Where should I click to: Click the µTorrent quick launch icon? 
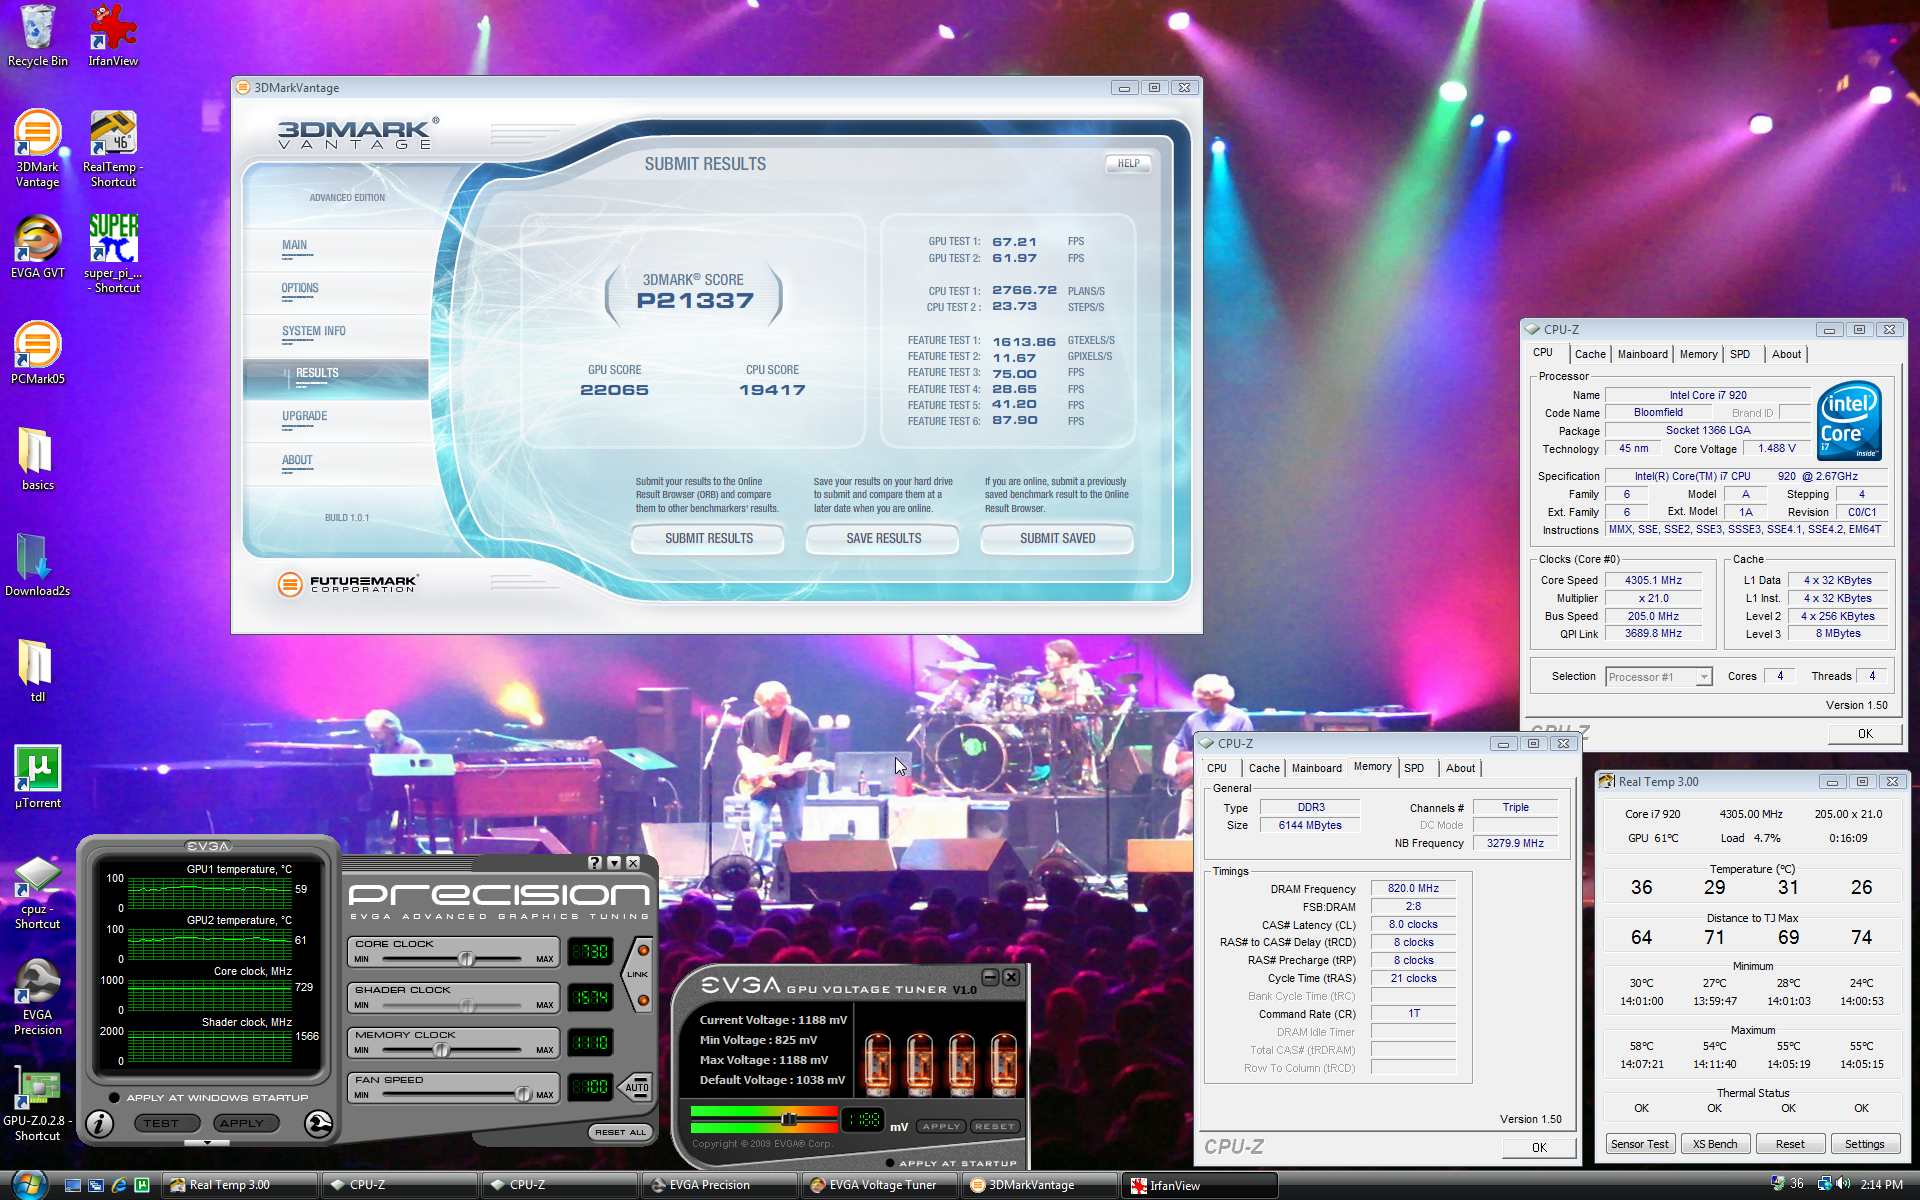coord(142,1185)
